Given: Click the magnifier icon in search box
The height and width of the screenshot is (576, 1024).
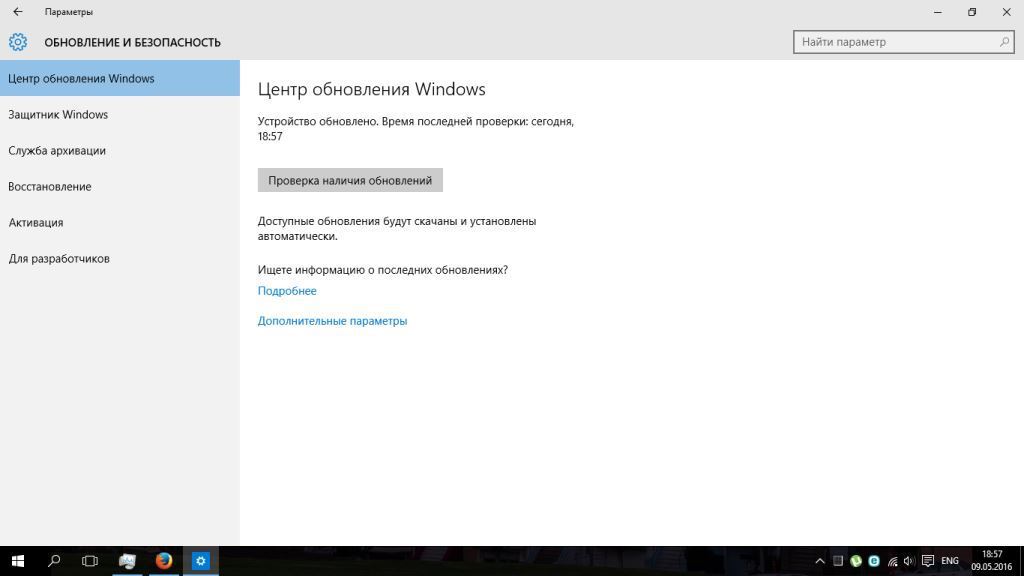Looking at the screenshot, I should click(1004, 42).
